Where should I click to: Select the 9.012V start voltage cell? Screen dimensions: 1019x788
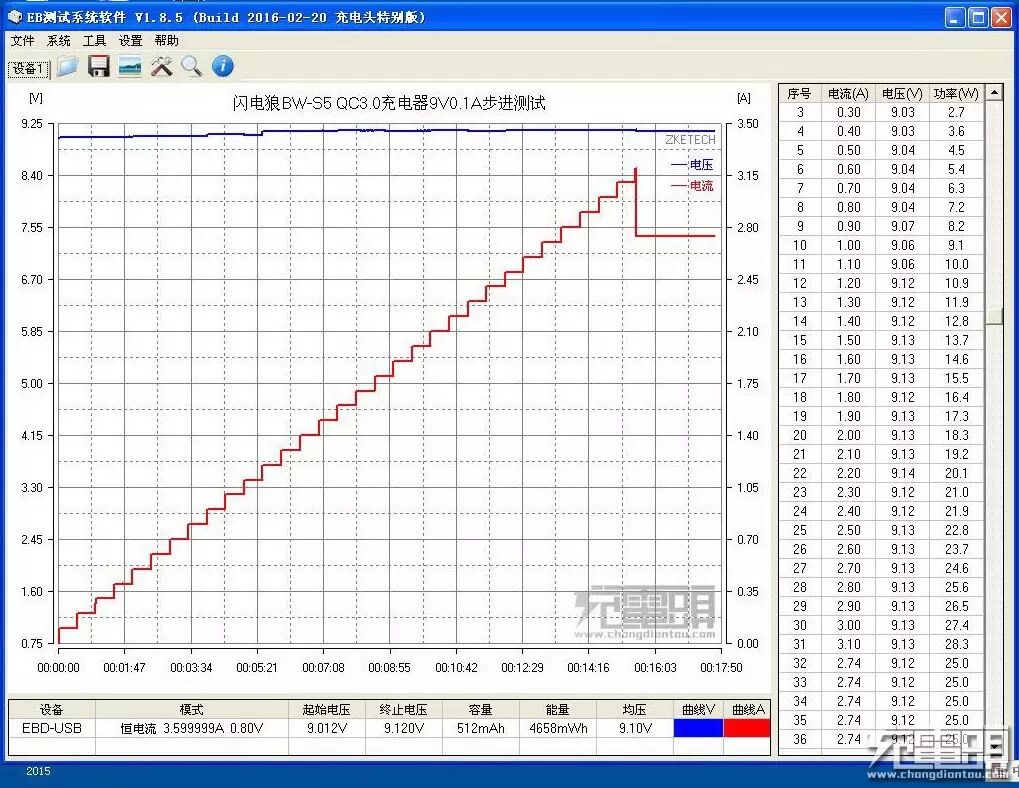[x=326, y=728]
